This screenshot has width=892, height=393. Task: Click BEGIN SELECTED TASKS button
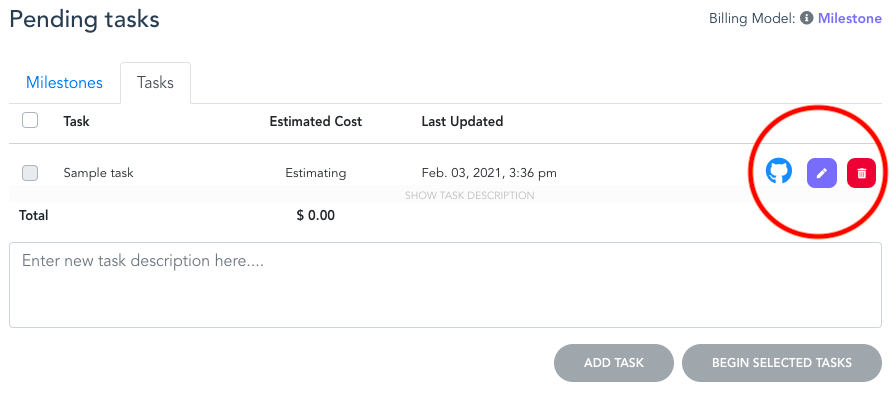click(x=782, y=363)
